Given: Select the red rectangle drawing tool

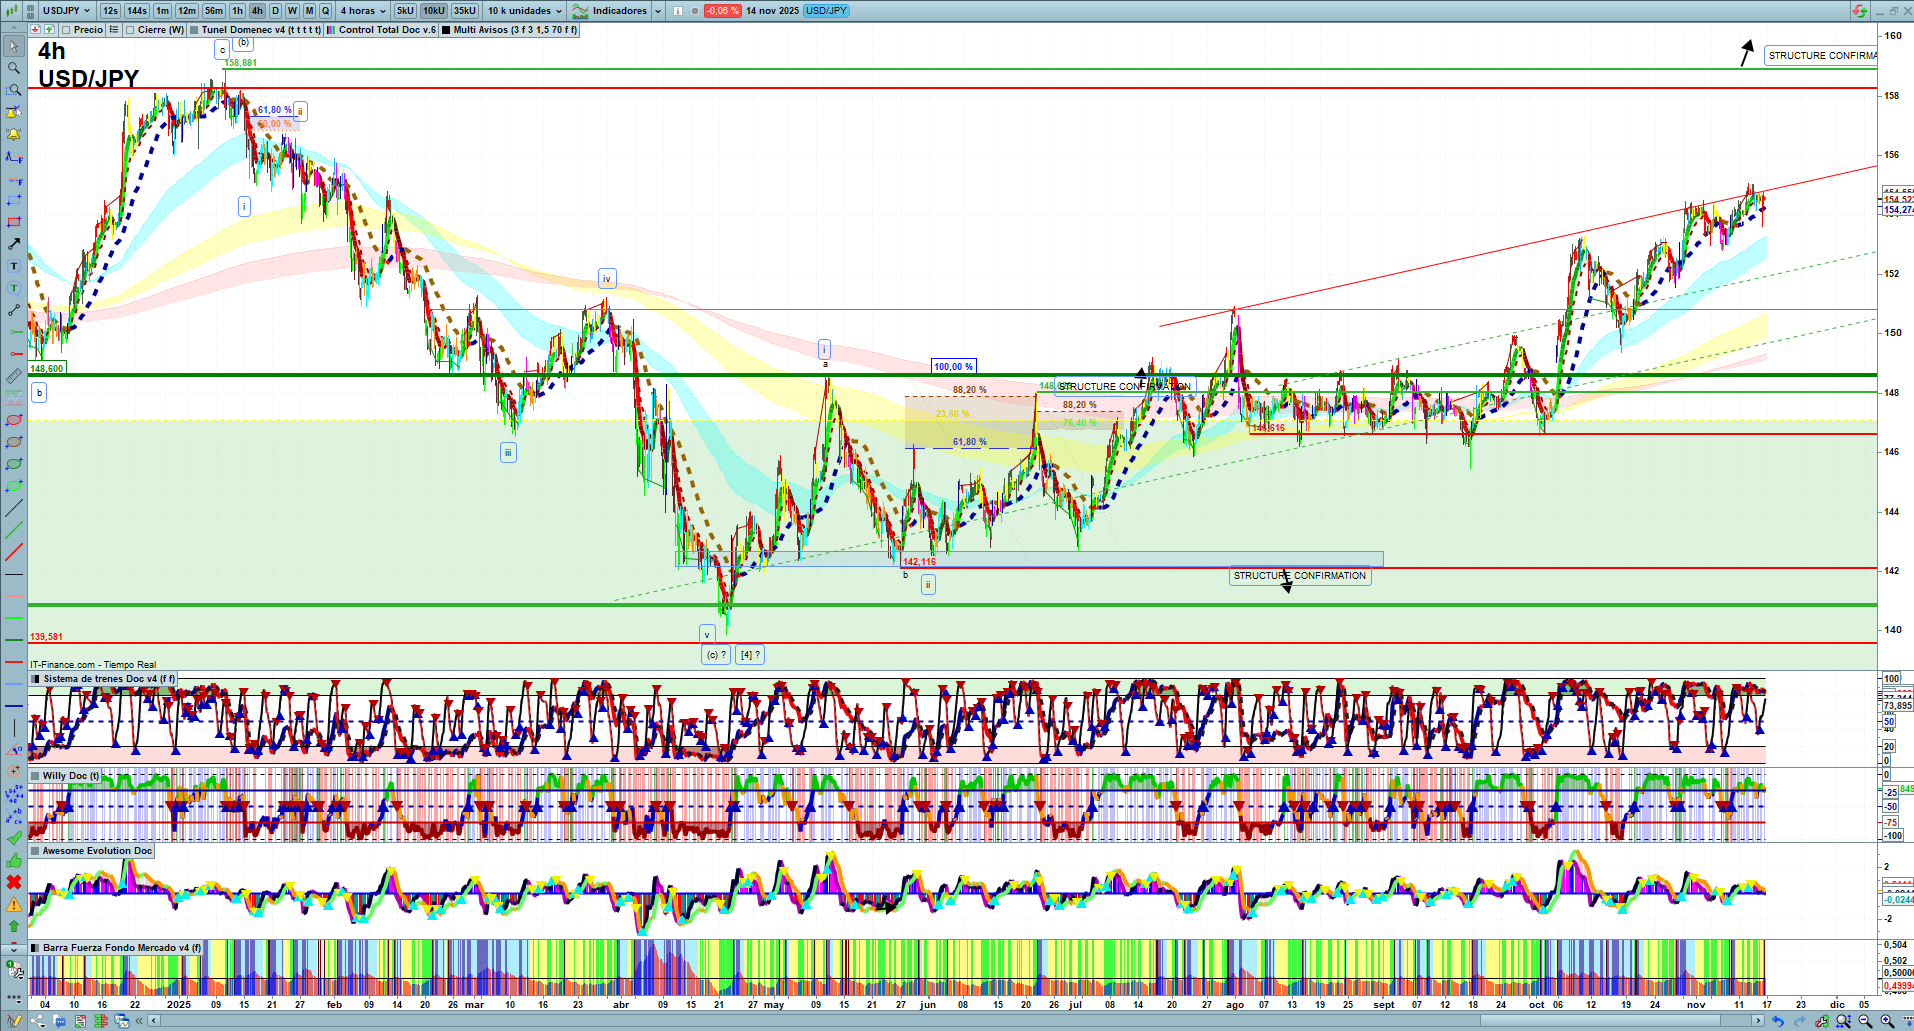Looking at the screenshot, I should pos(13,222).
